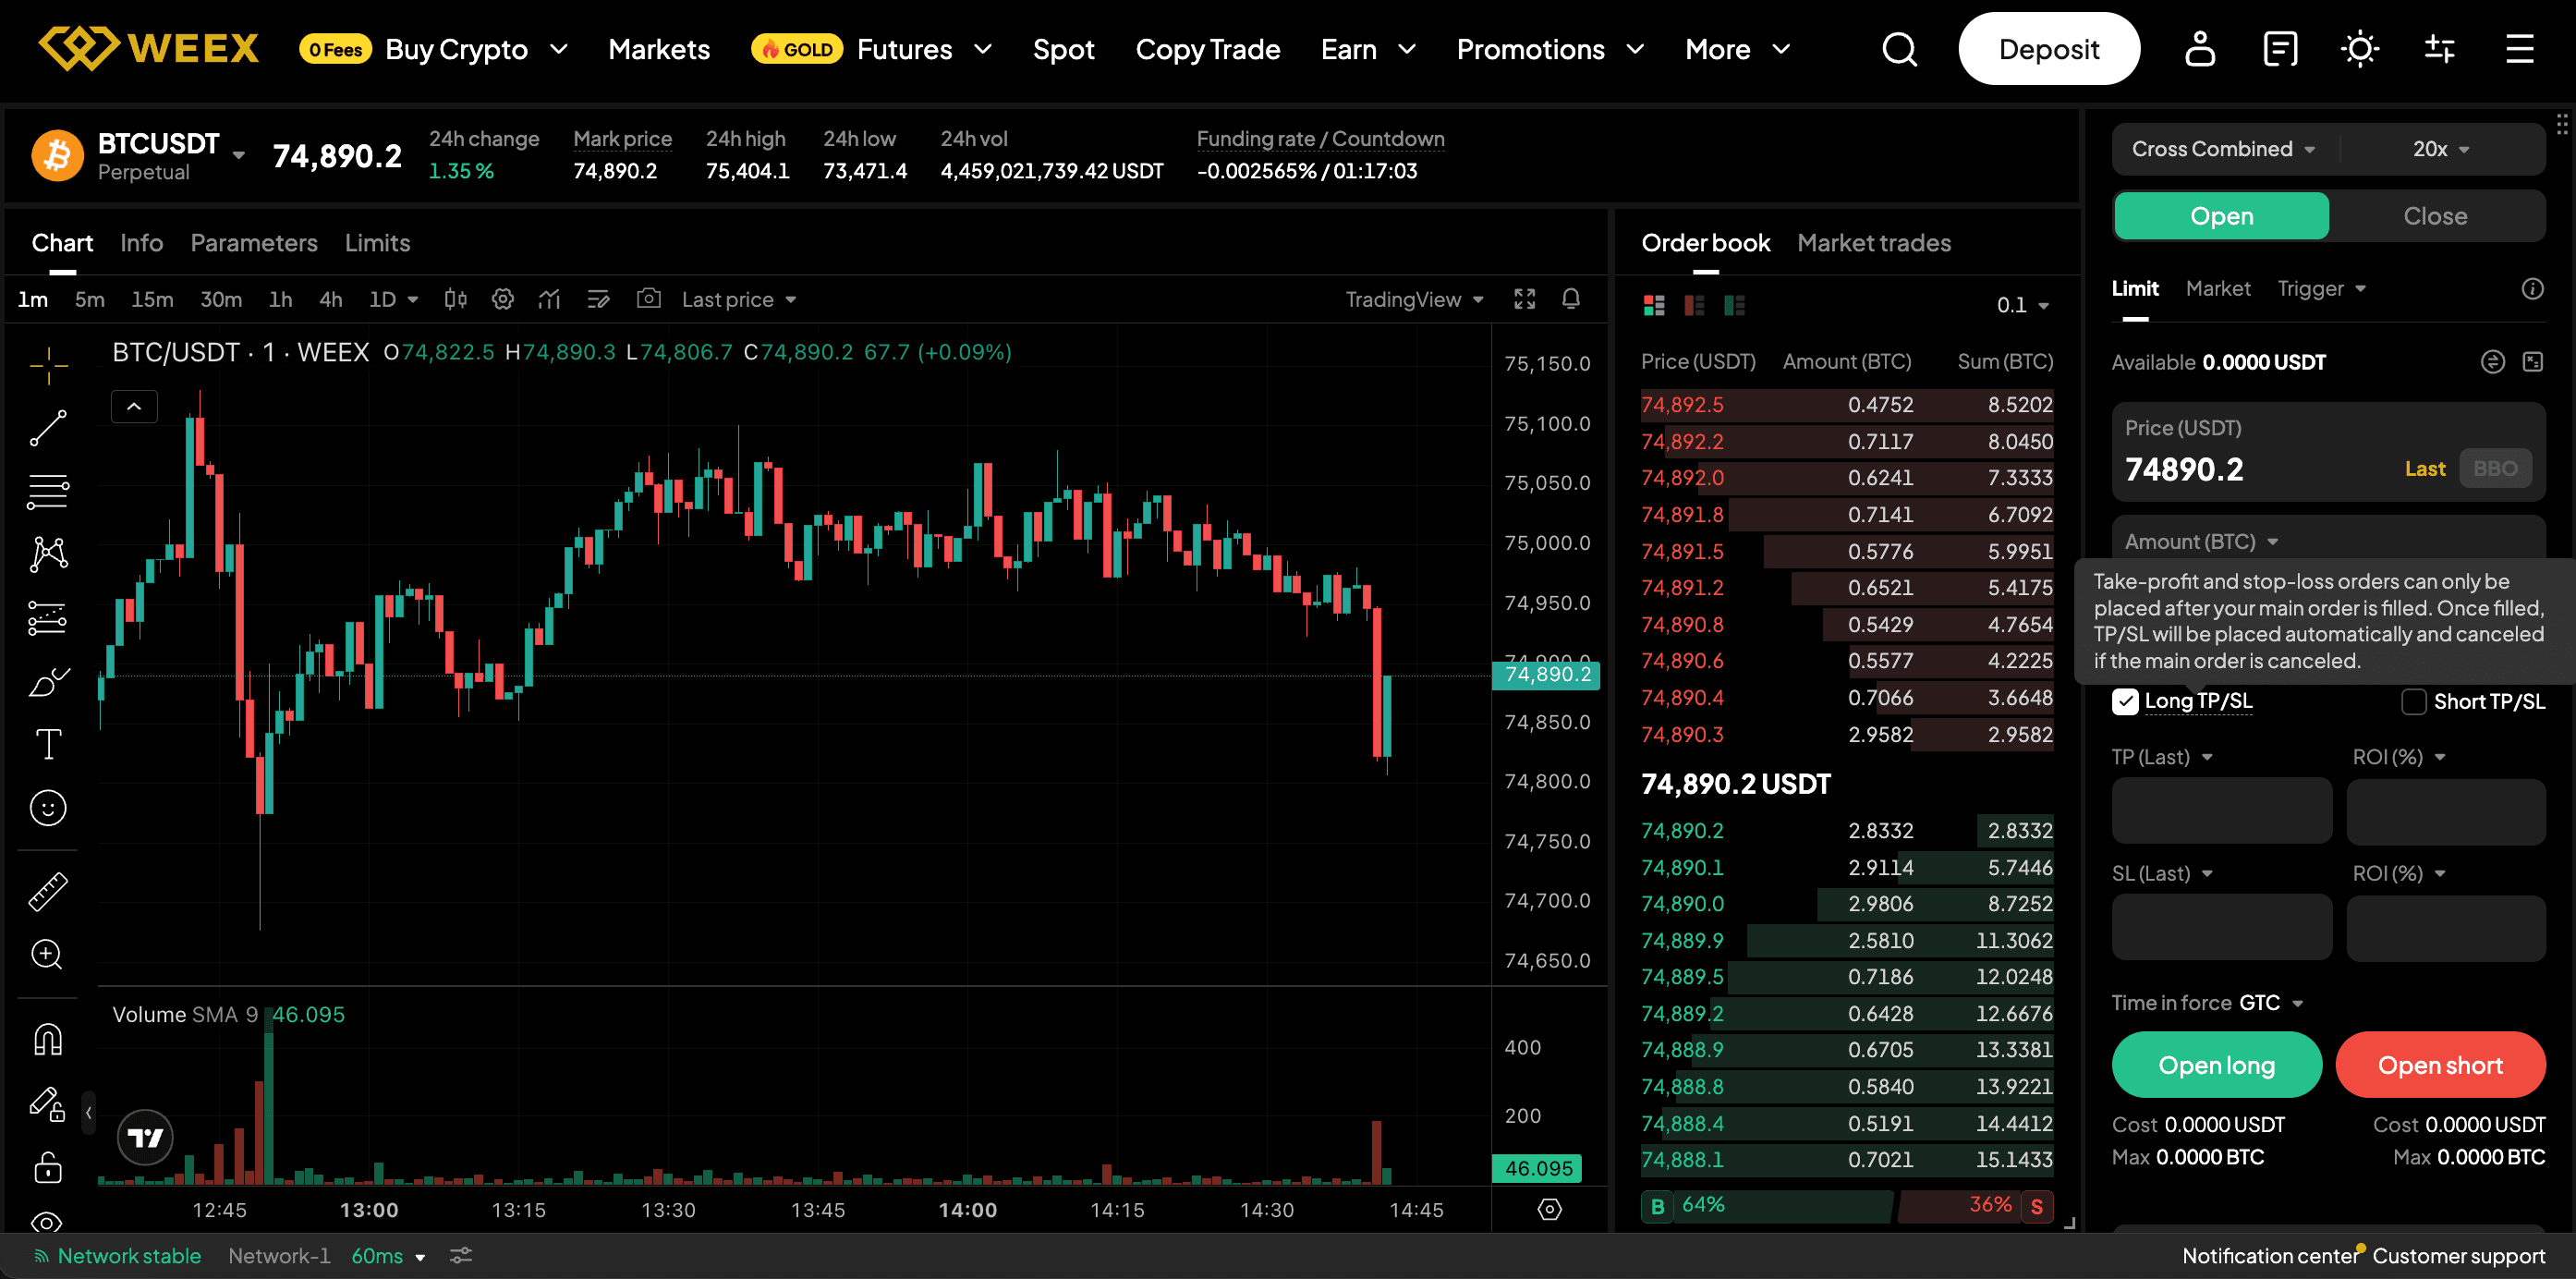Open the Markets menu item
Image resolution: width=2576 pixels, height=1279 pixels.
point(658,49)
